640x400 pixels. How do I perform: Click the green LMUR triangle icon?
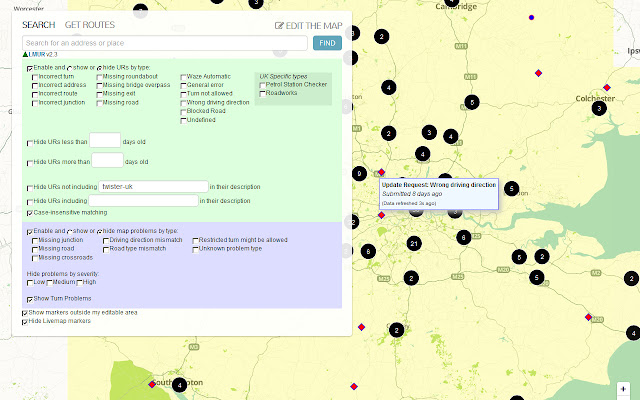(25, 54)
